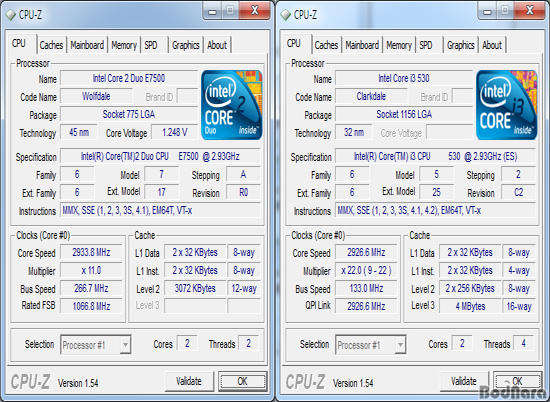This screenshot has height=402, width=550.
Task: Click Level 2 cache value '3072 KBytes'
Action: point(195,288)
